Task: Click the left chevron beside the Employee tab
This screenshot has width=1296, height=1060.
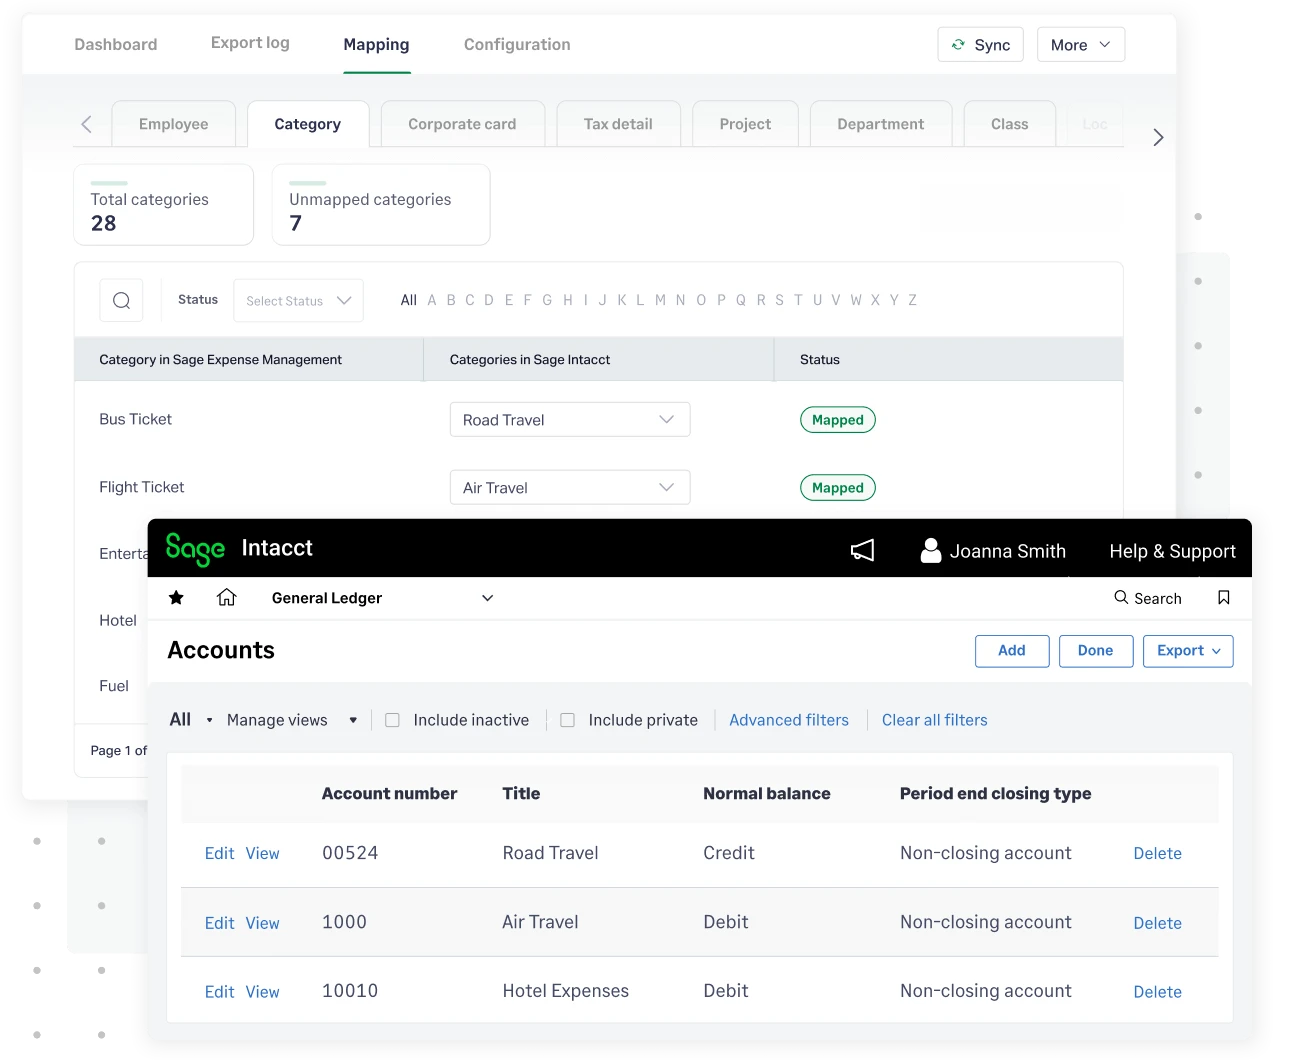Action: [88, 124]
